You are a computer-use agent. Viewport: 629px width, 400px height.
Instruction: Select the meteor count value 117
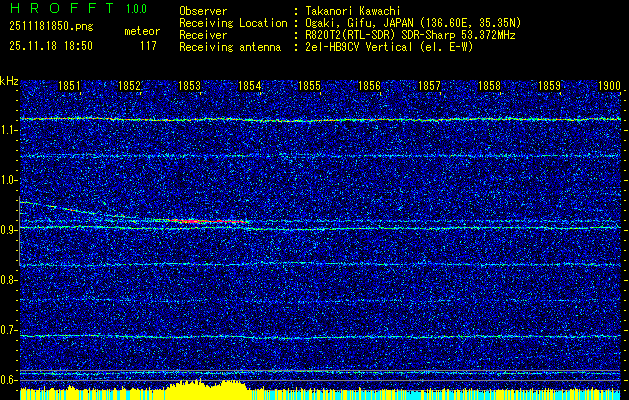(148, 45)
